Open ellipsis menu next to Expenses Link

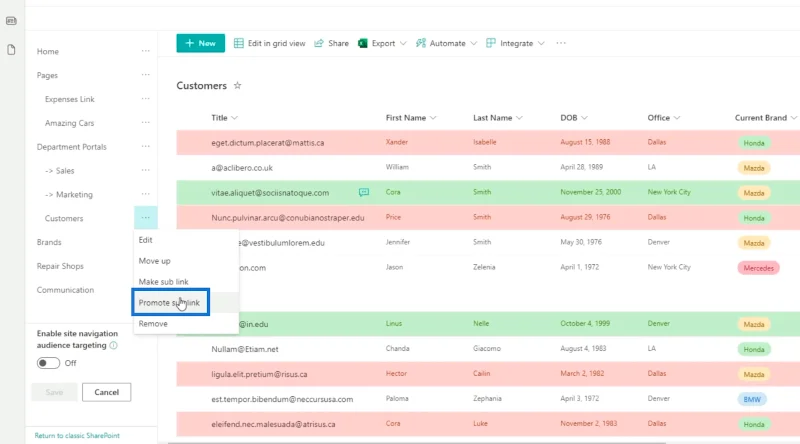(x=145, y=99)
